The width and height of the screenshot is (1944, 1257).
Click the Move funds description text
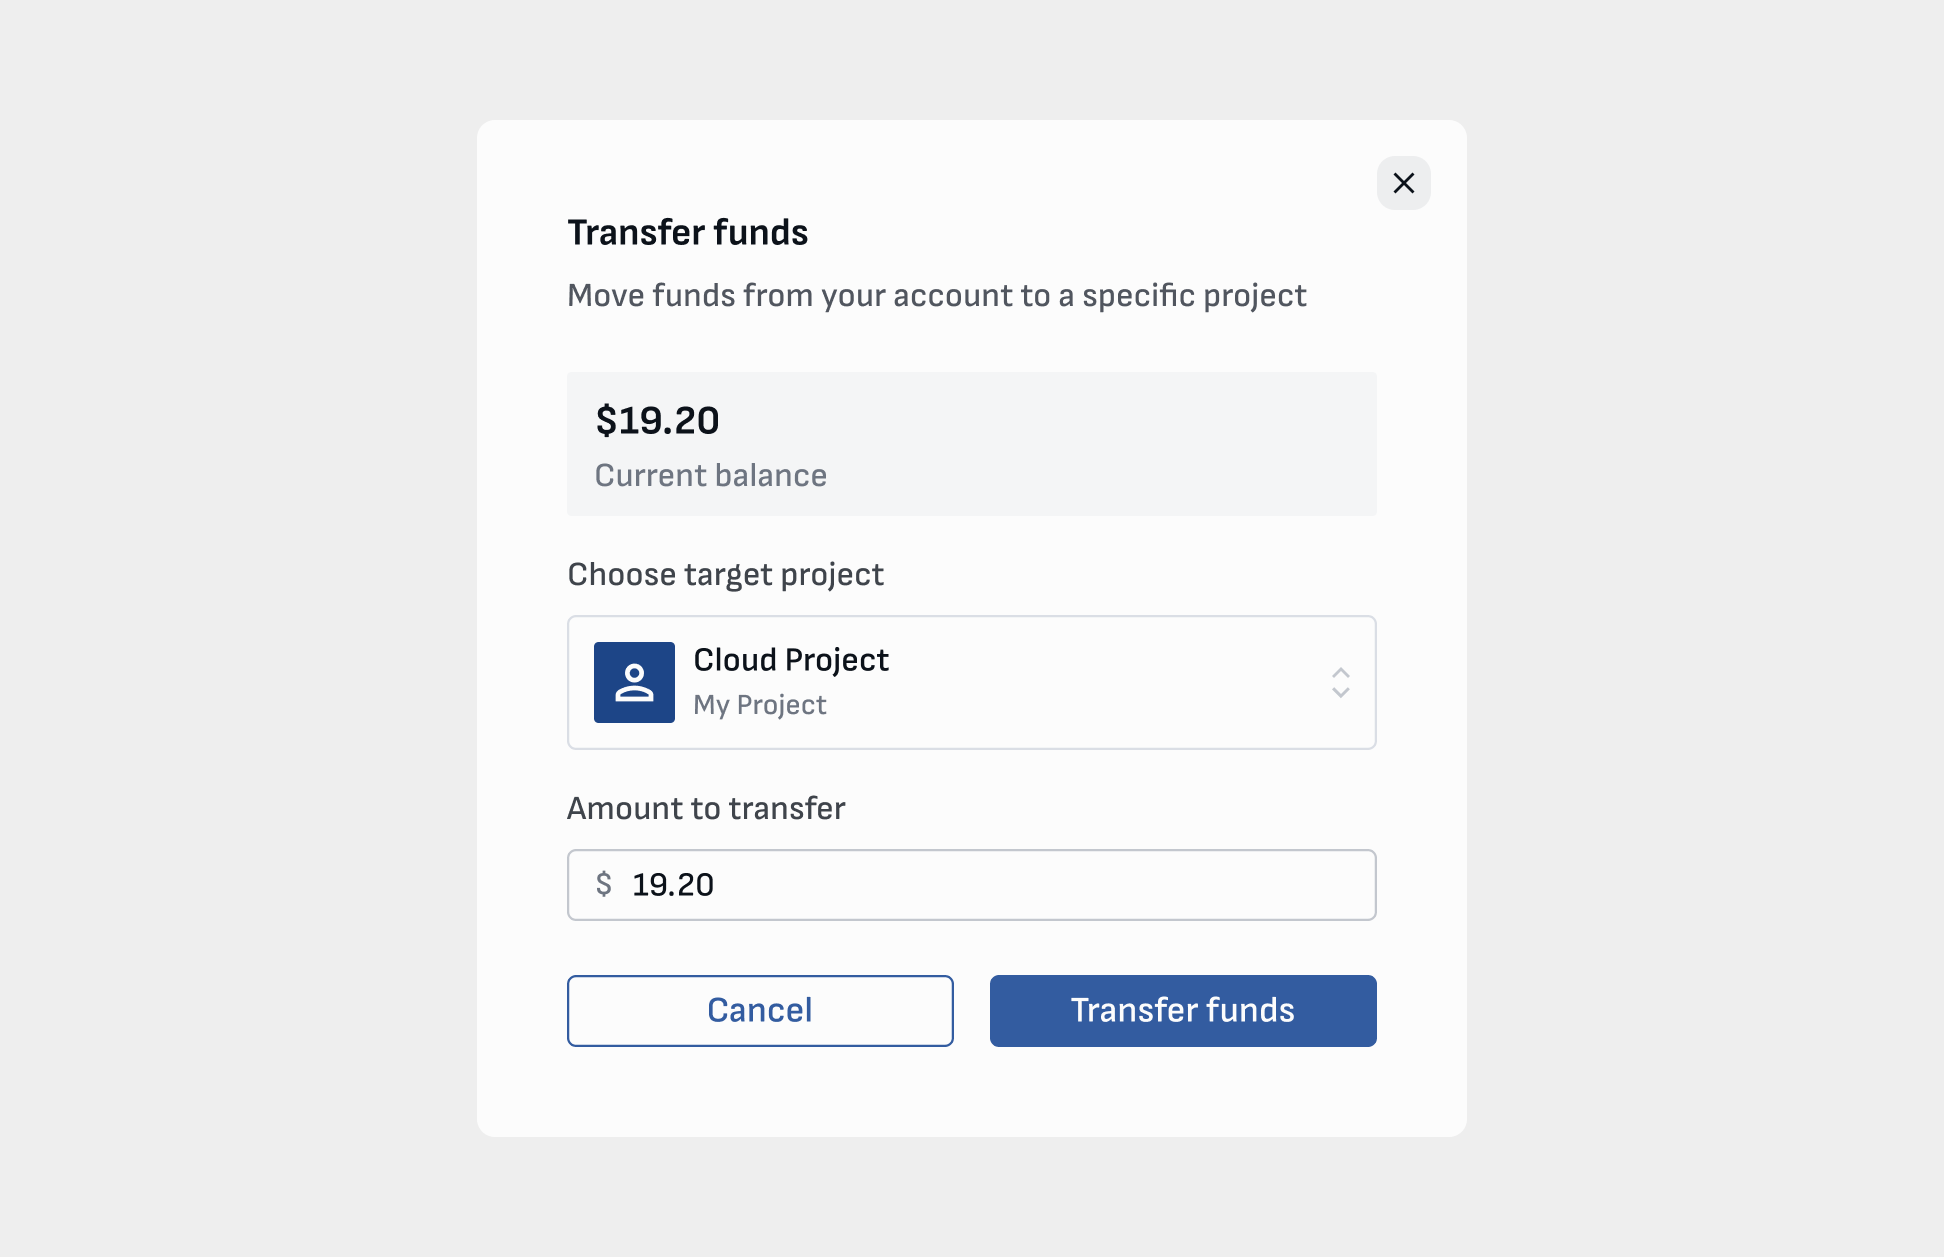(936, 295)
